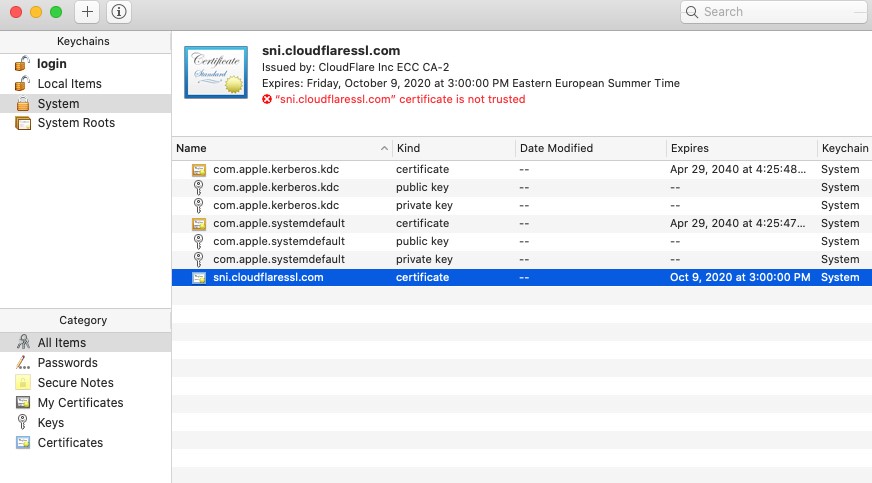Click the info button in toolbar

pyautogui.click(x=119, y=12)
